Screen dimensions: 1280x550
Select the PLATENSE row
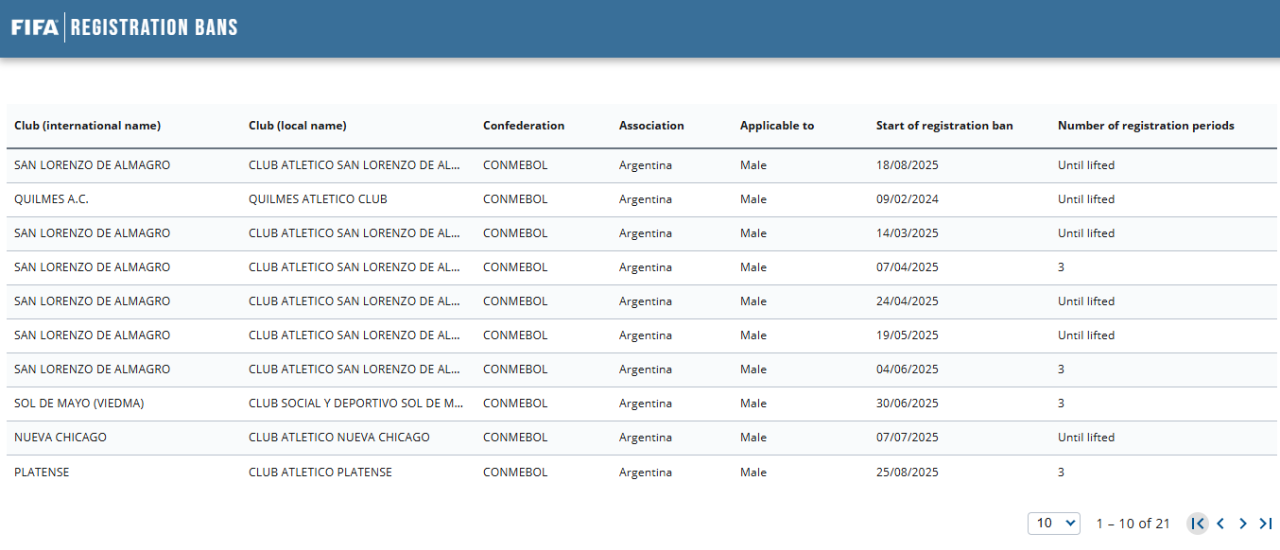(x=42, y=472)
